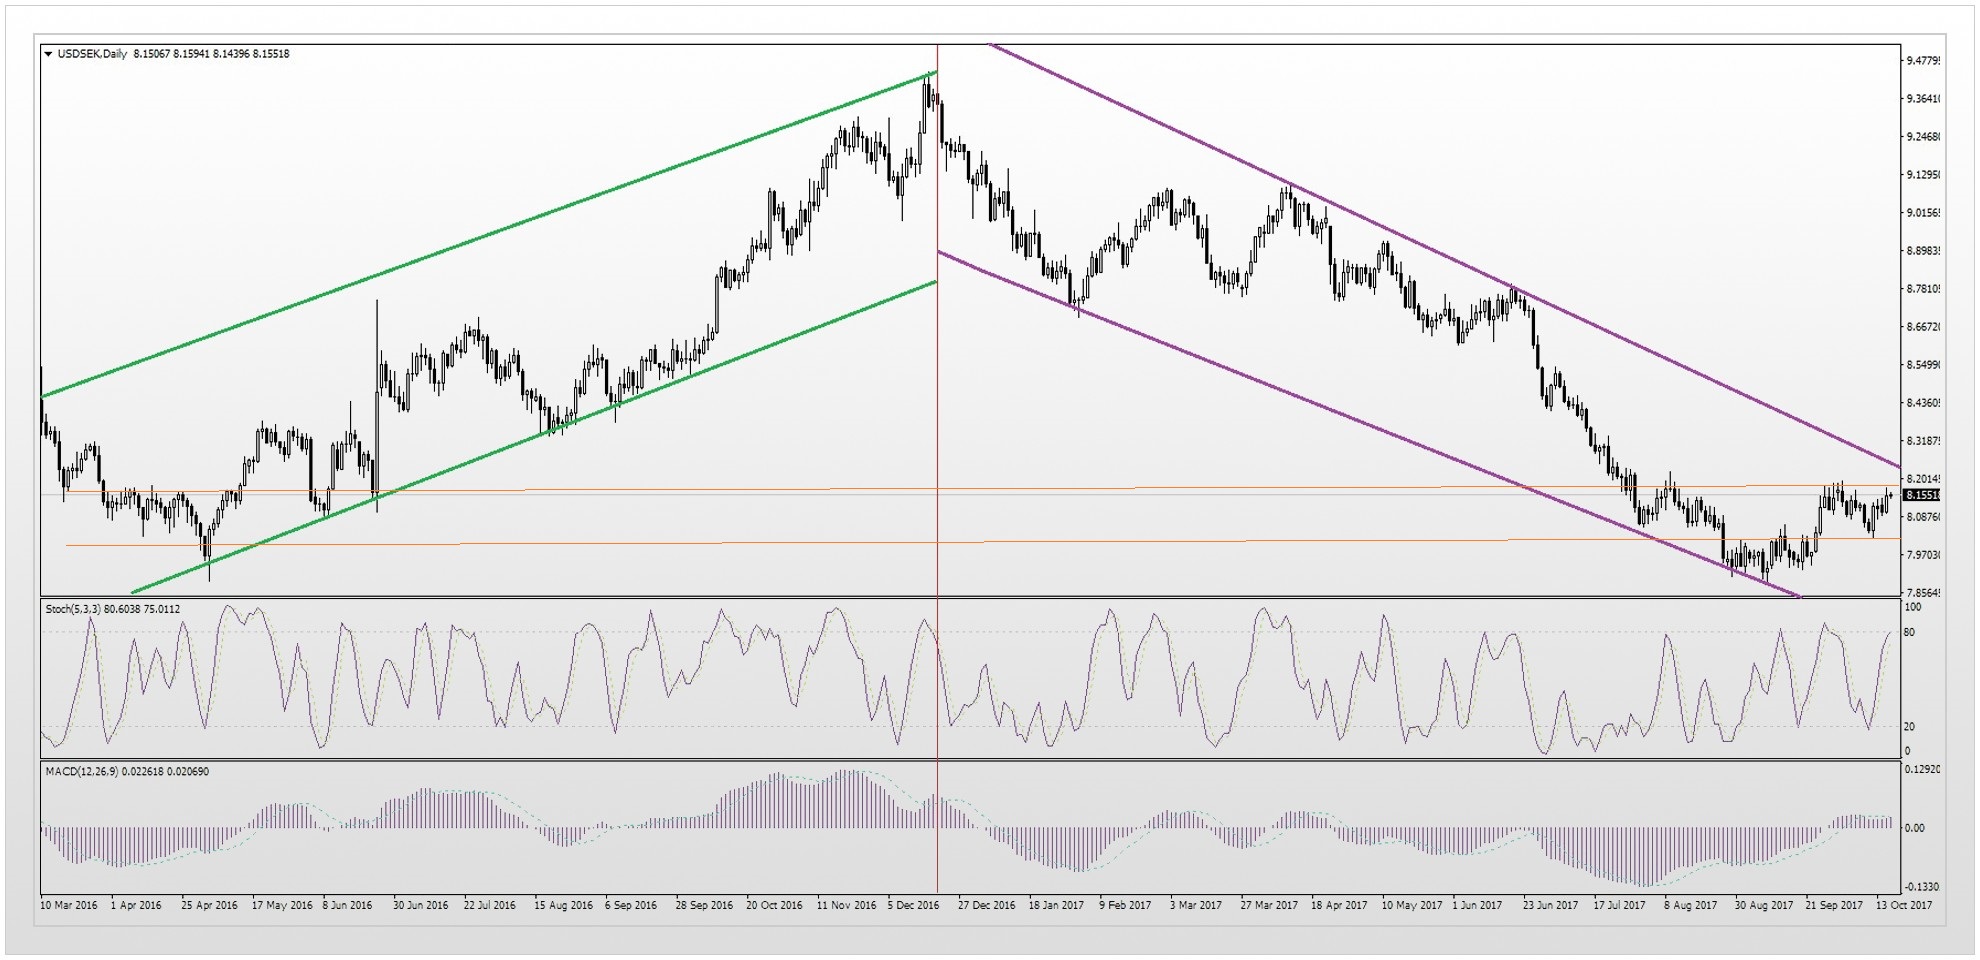Image resolution: width=1980 pixels, height=960 pixels.
Task: Click the 10 Mar 2016 date label
Action: pos(69,905)
